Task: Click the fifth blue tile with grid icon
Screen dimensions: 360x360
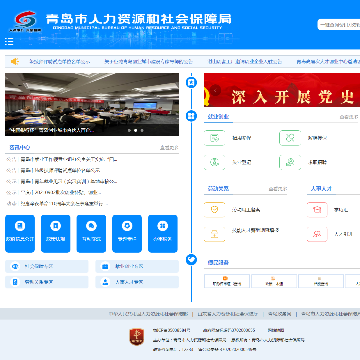Action: (x=163, y=234)
